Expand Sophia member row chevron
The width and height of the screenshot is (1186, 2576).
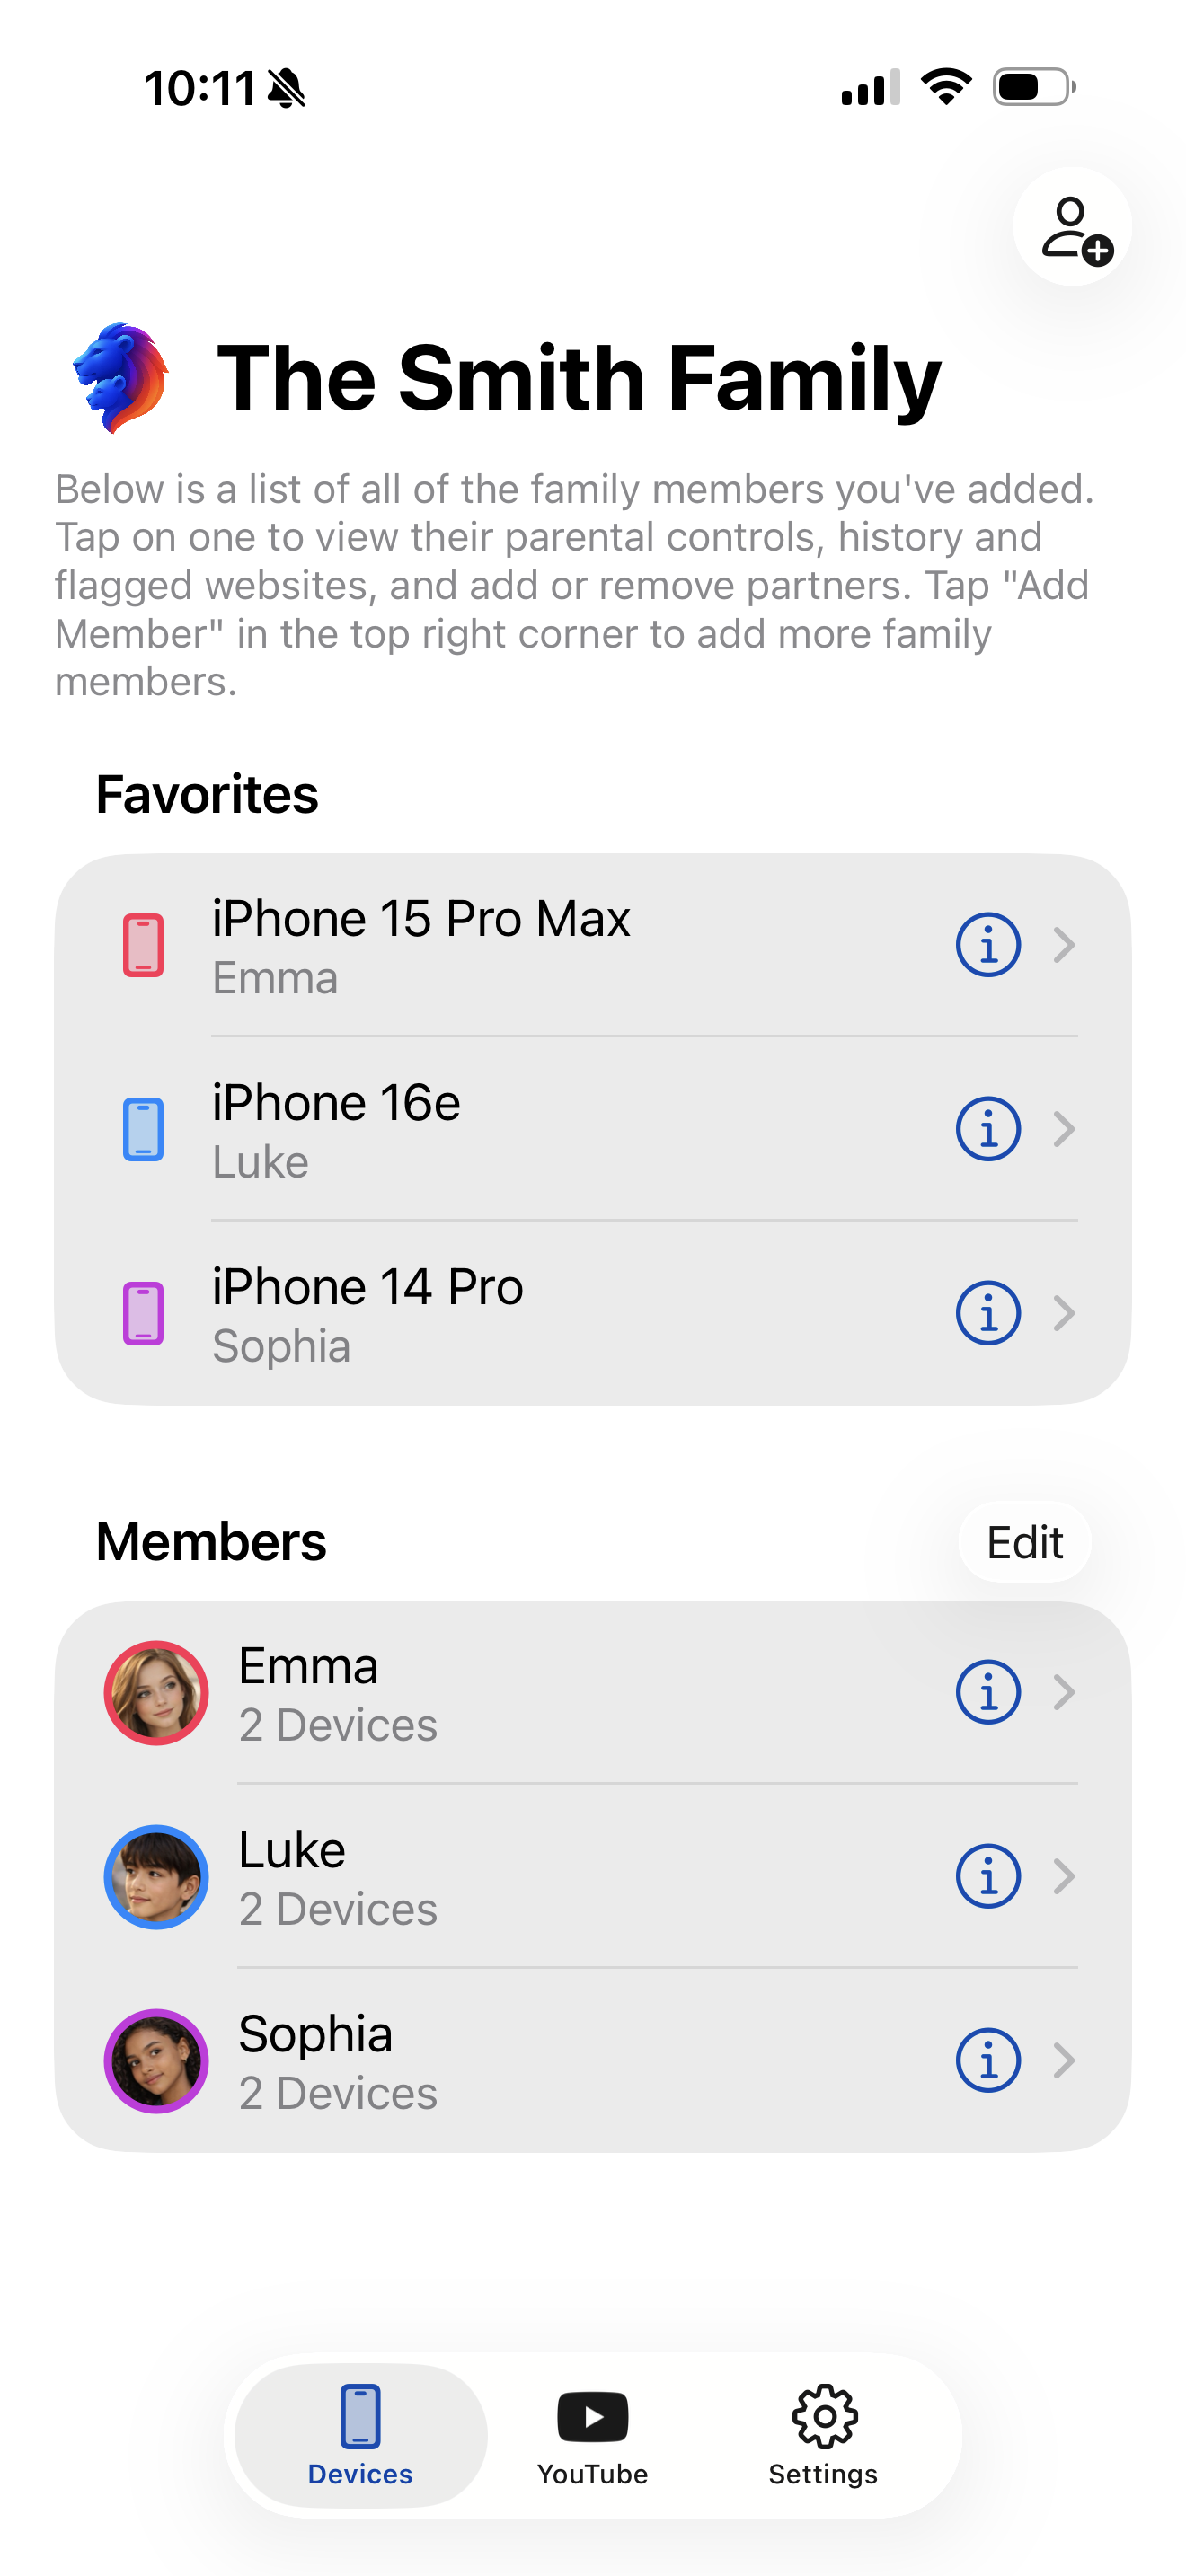point(1064,2060)
